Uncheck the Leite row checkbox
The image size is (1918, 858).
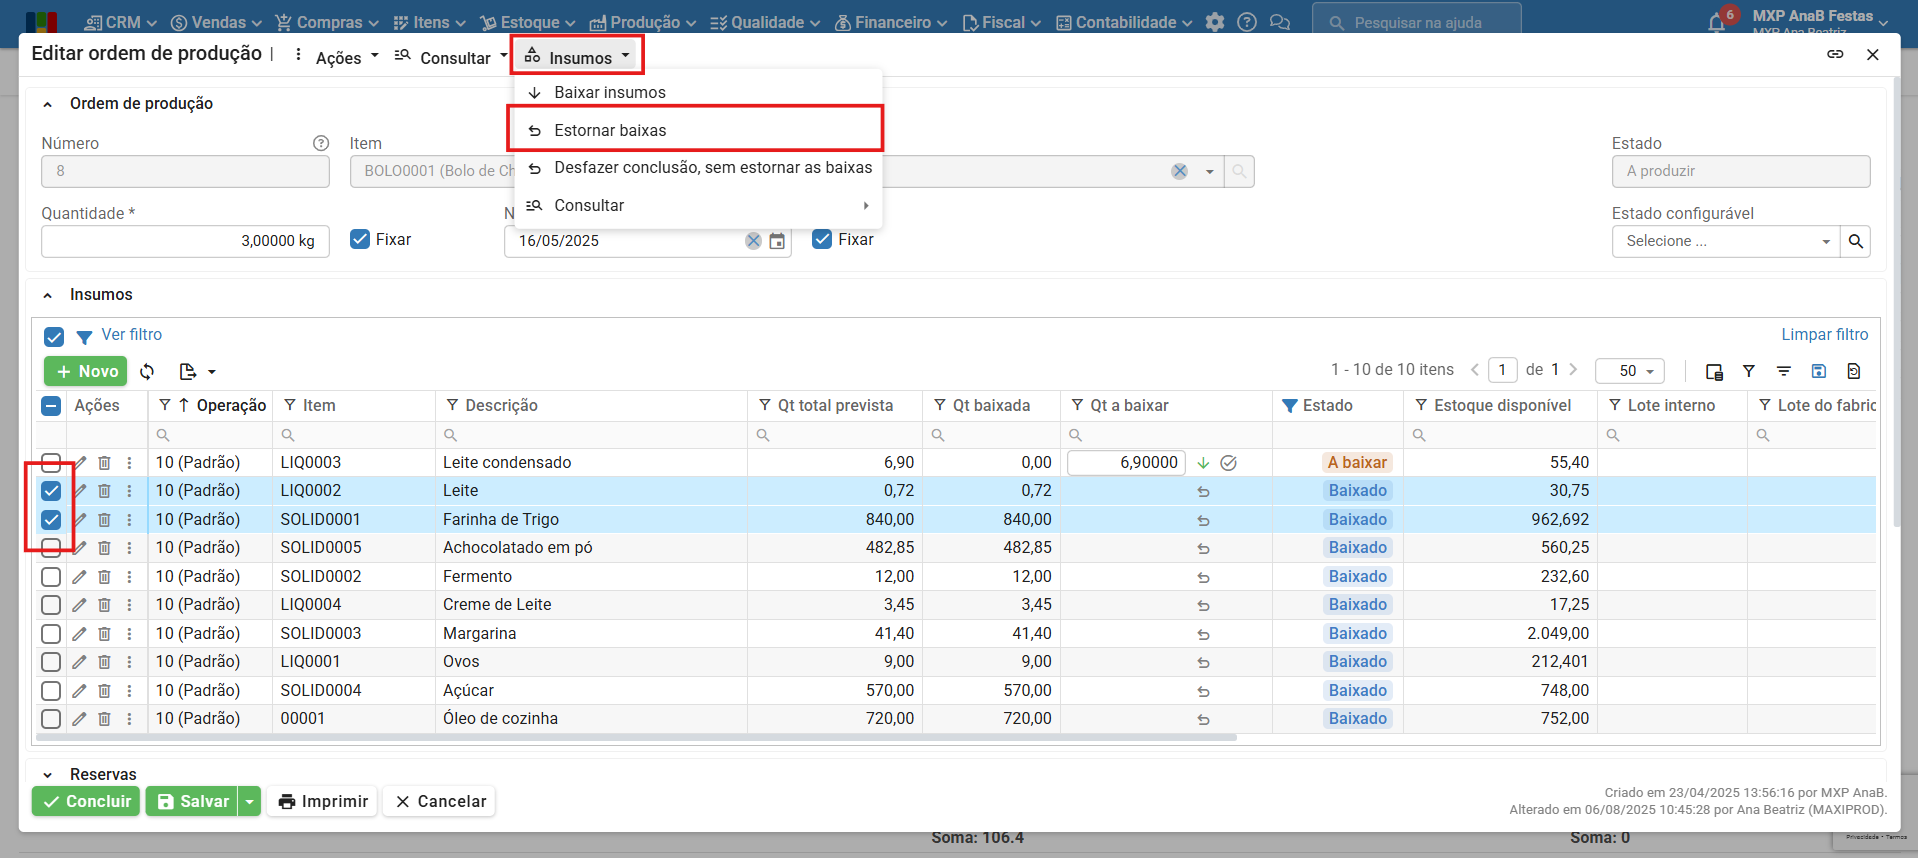pos(51,491)
